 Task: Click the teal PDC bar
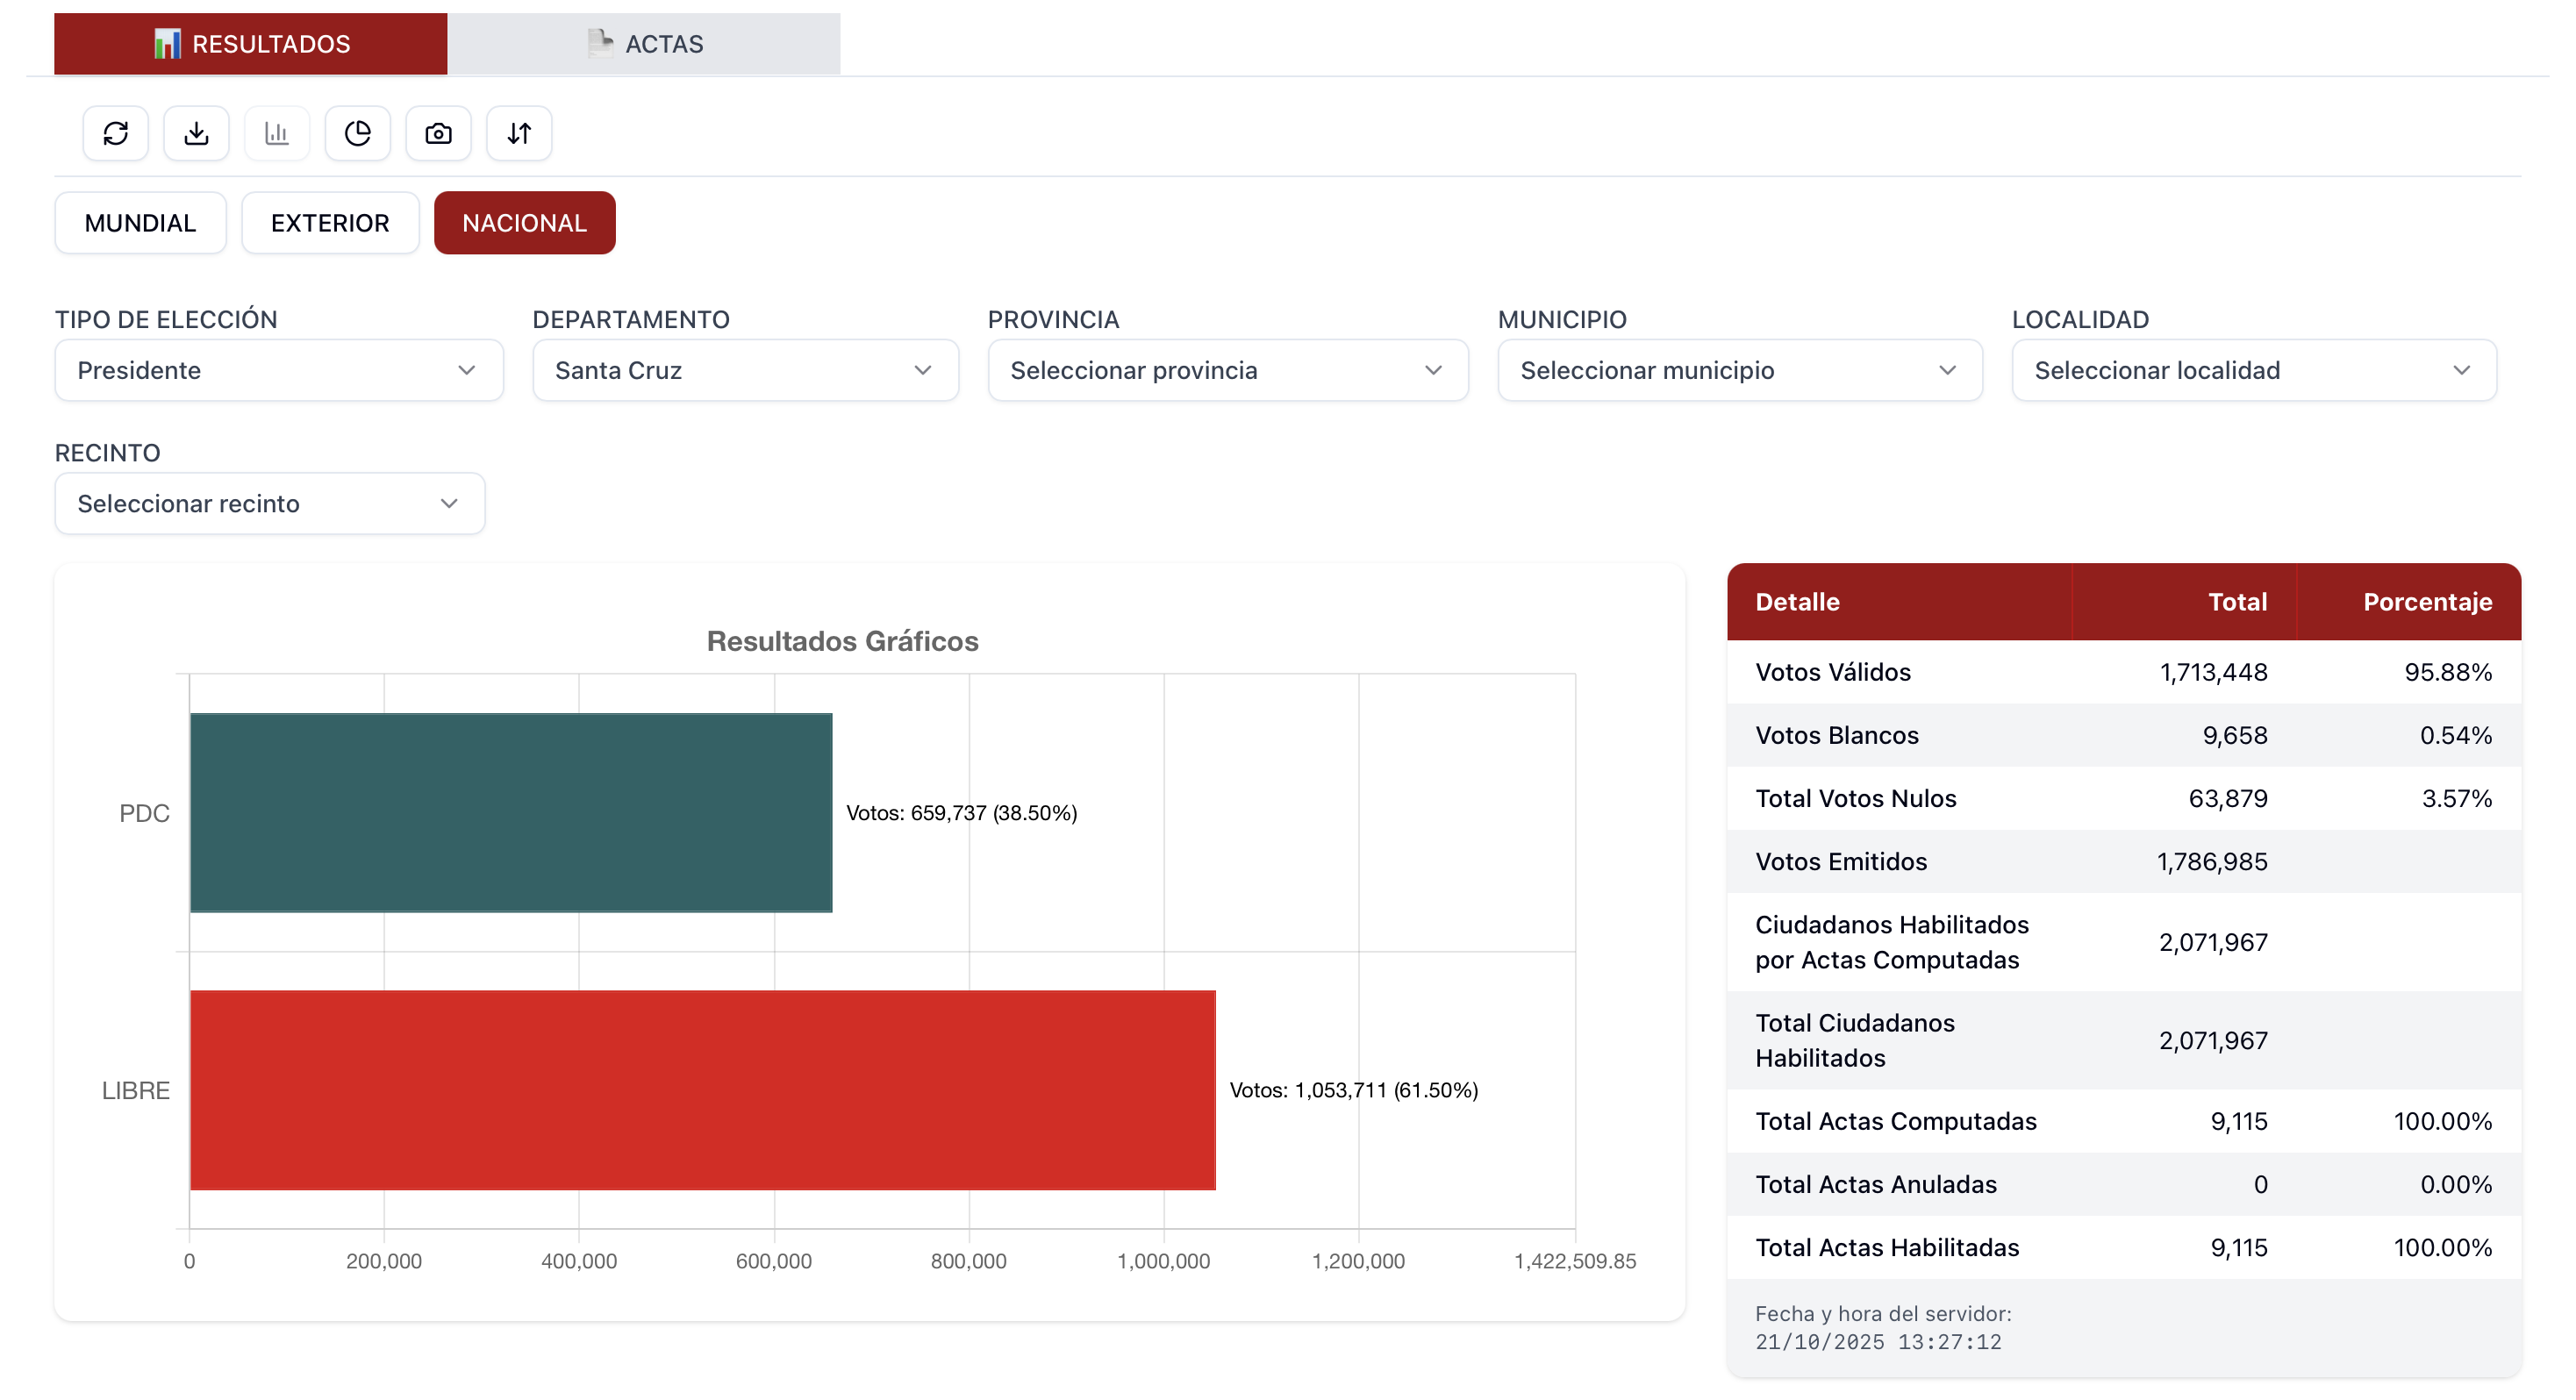(510, 812)
